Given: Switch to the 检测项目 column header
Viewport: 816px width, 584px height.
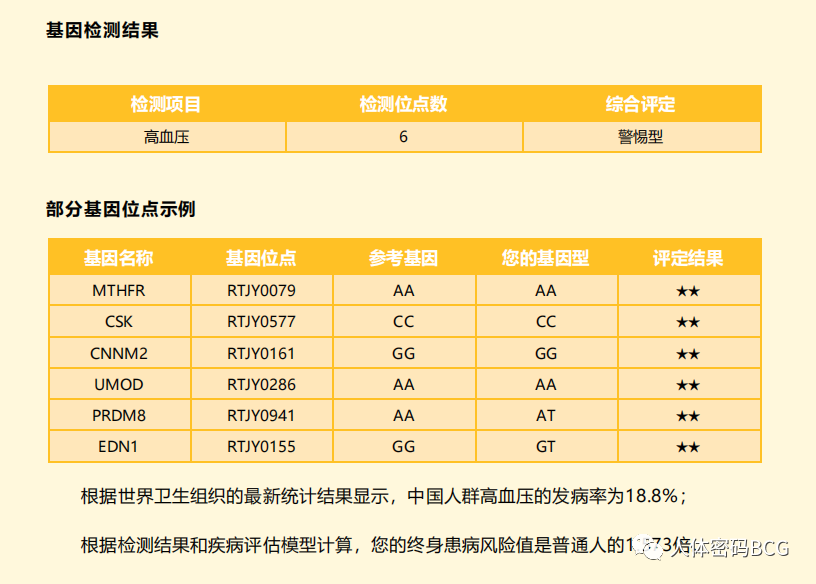Looking at the screenshot, I should pyautogui.click(x=167, y=104).
